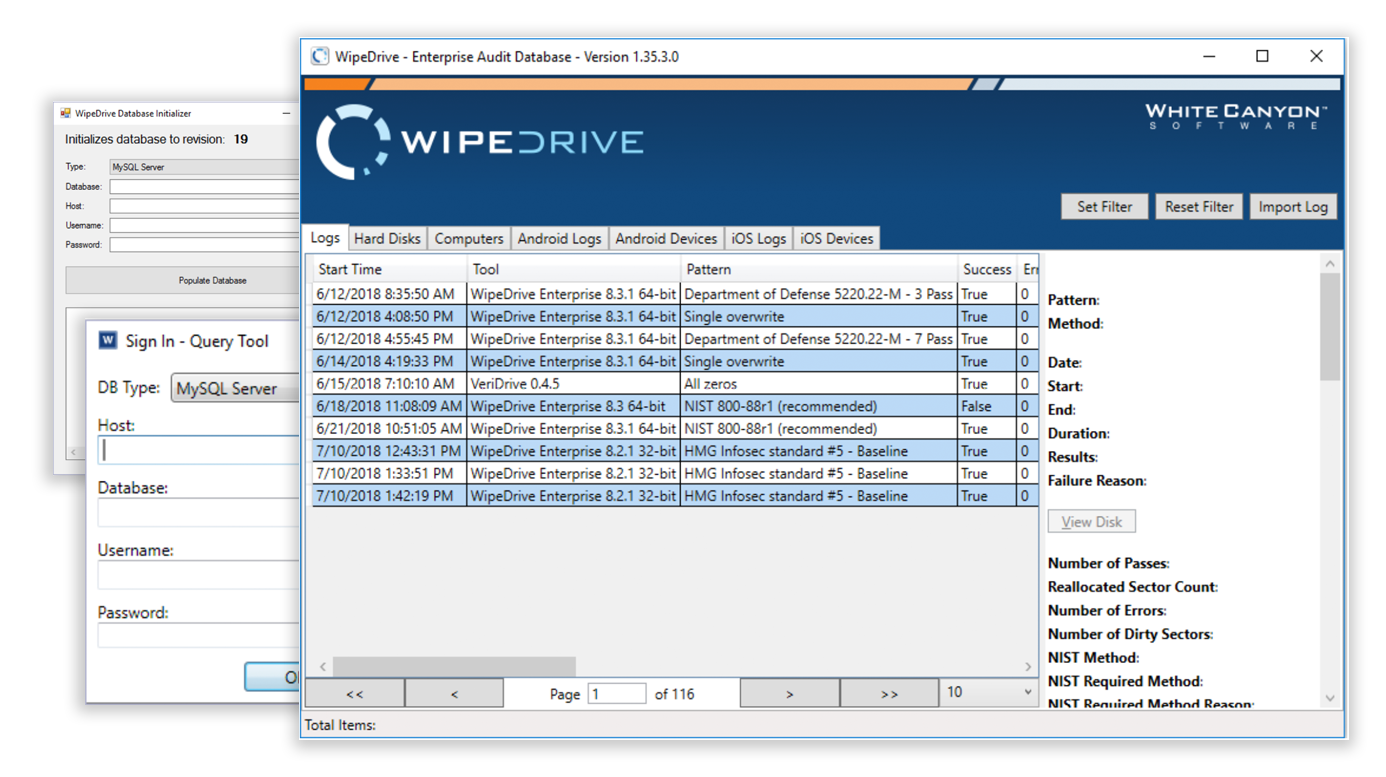Open DB Type dropdown in Sign In window

click(236, 388)
